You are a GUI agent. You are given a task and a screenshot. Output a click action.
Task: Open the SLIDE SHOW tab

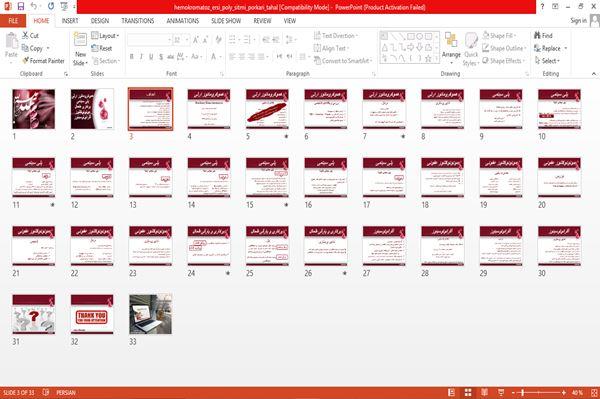[226, 21]
